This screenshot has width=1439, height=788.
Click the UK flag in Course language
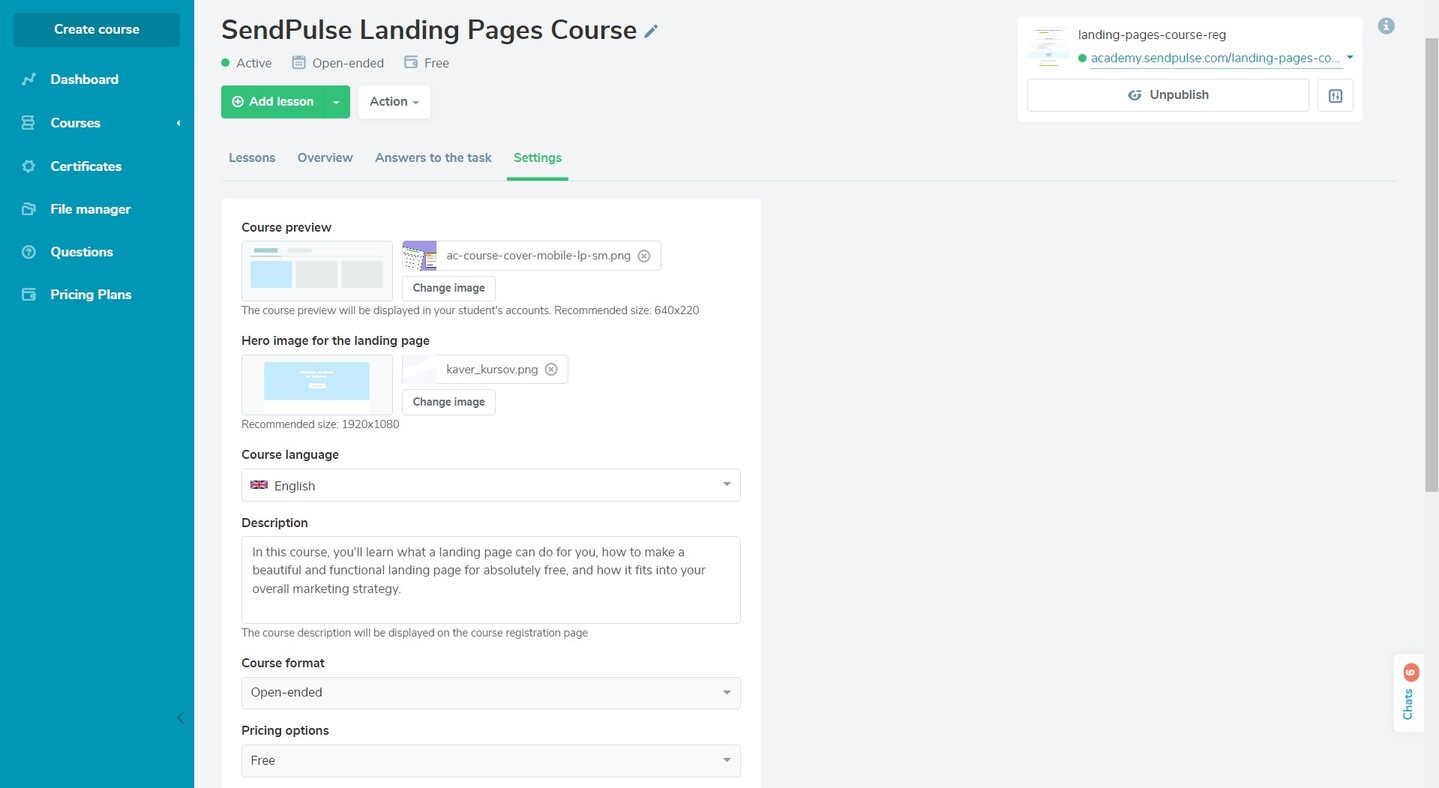pyautogui.click(x=259, y=485)
